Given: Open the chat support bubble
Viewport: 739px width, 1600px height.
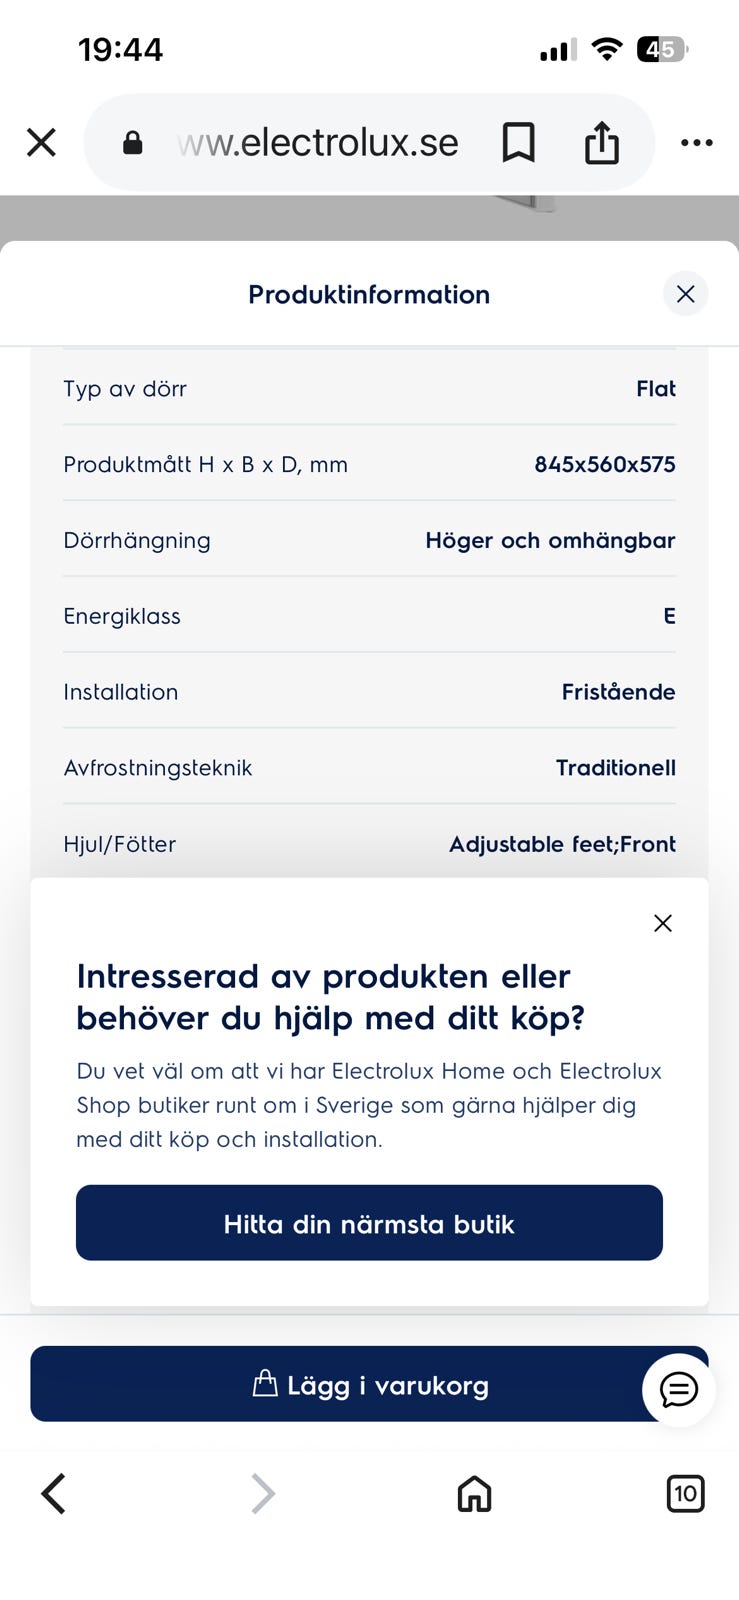Looking at the screenshot, I should (x=679, y=1389).
